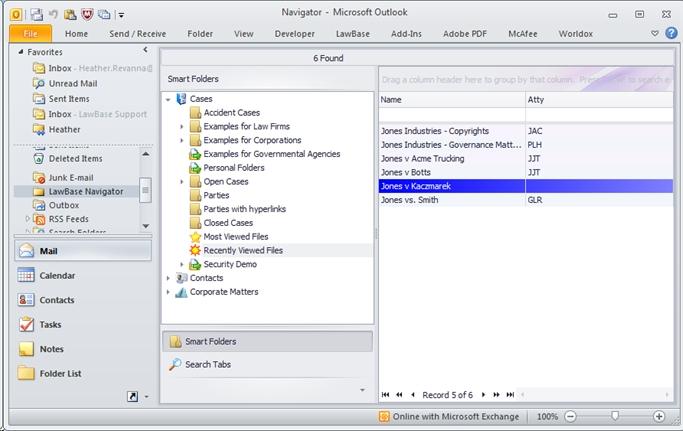This screenshot has height=431, width=683.
Task: Expand the RSS Feeds folder
Action: 27,218
